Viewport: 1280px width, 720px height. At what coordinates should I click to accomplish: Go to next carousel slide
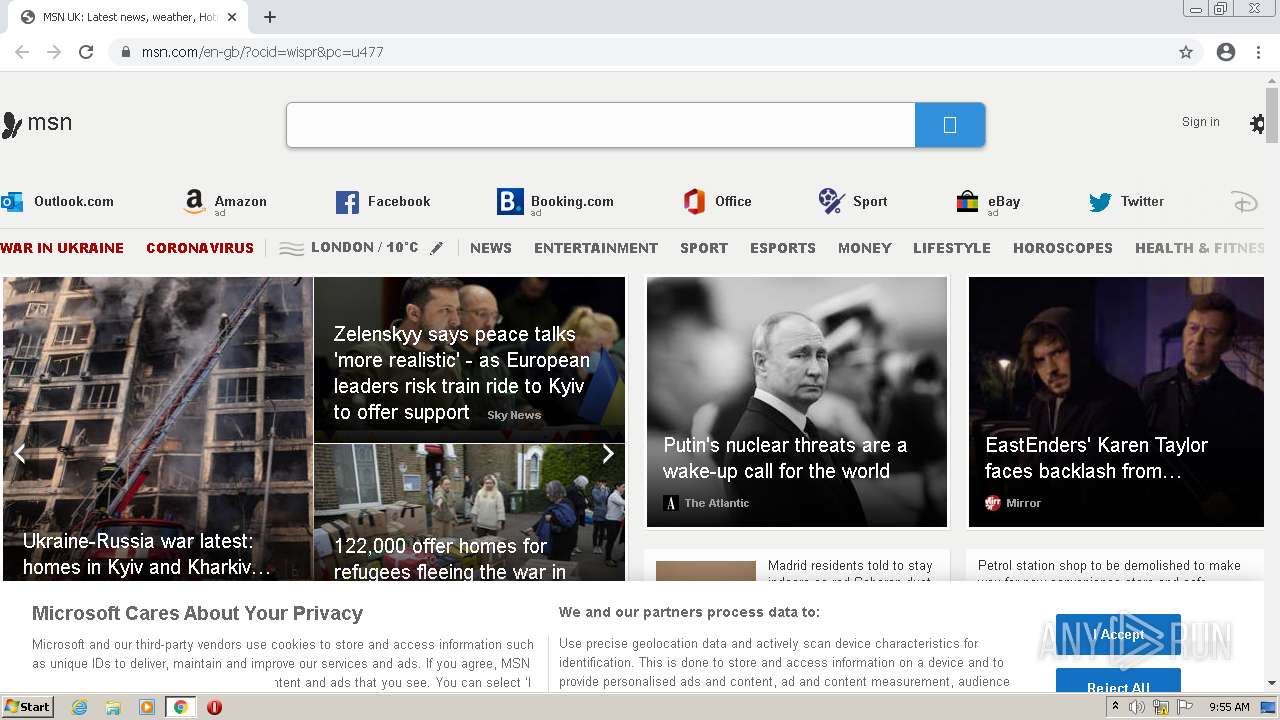click(x=607, y=454)
